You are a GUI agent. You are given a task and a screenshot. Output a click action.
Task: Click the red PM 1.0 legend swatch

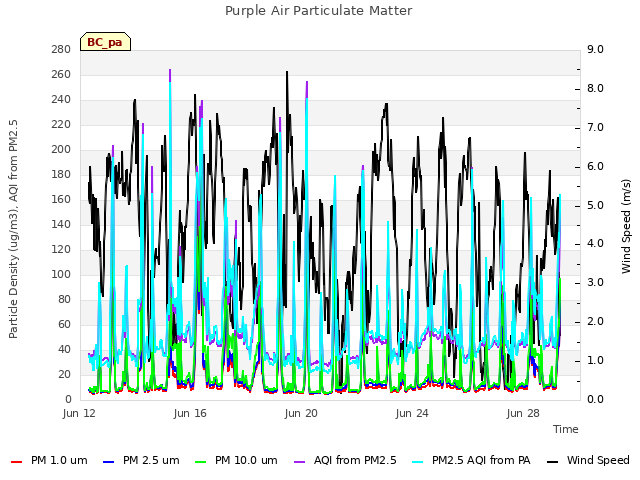pyautogui.click(x=16, y=462)
